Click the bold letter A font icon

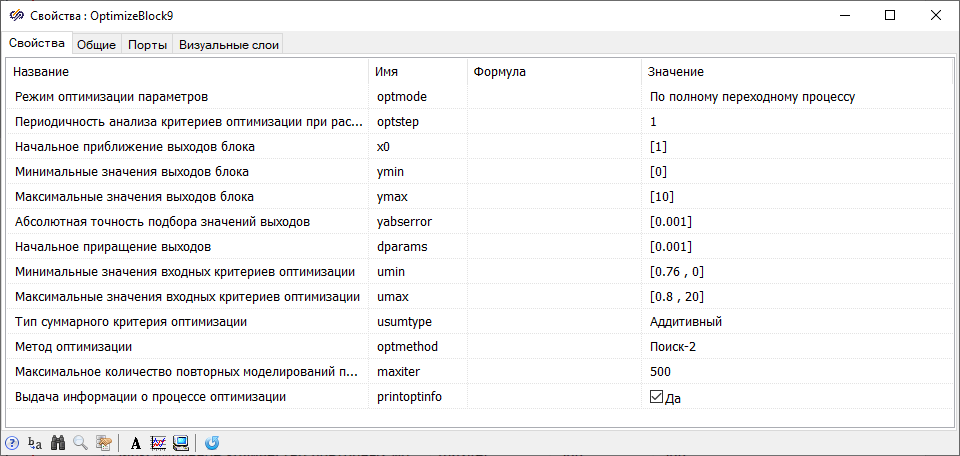[136, 443]
